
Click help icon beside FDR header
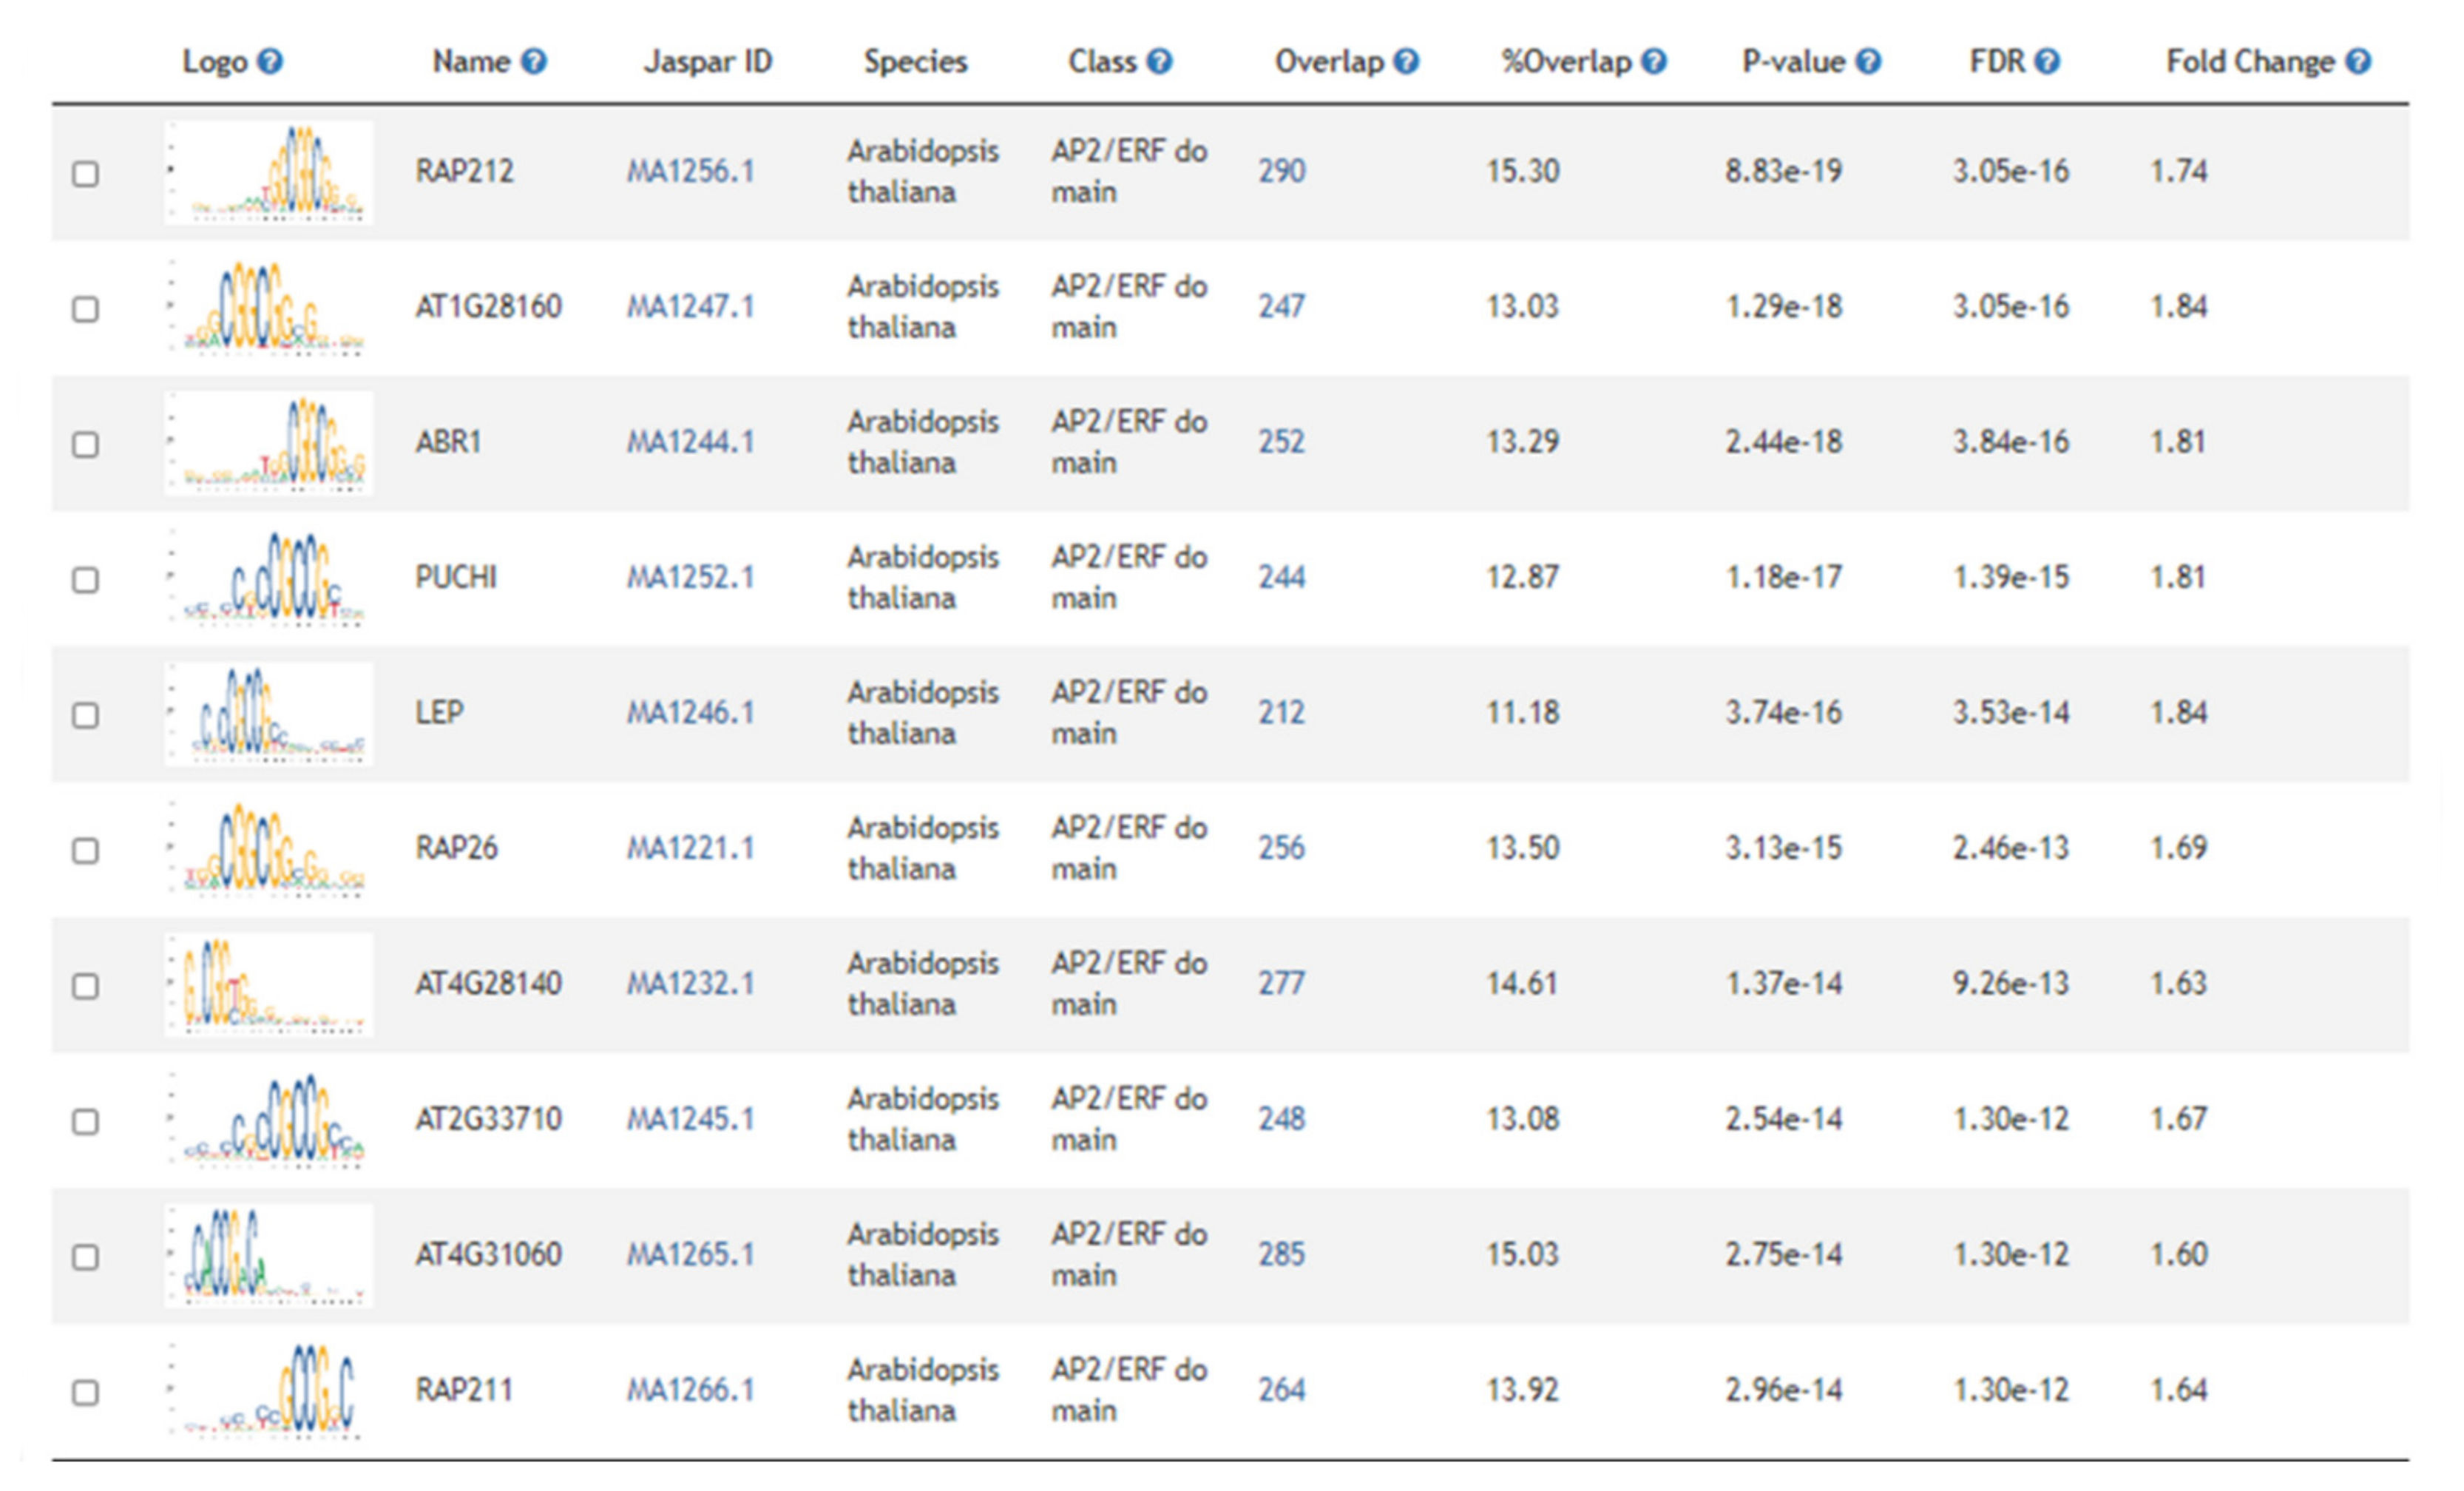tap(2047, 62)
